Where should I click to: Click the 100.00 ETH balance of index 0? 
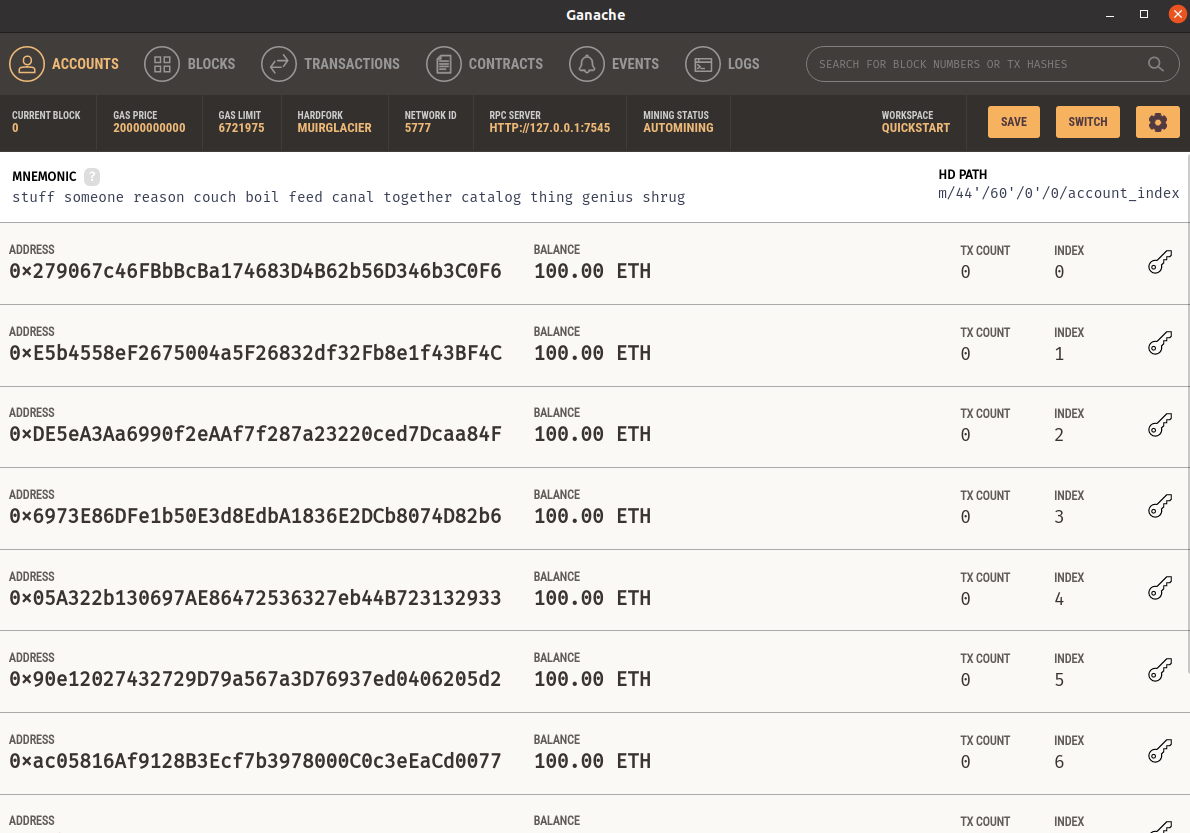click(x=592, y=271)
